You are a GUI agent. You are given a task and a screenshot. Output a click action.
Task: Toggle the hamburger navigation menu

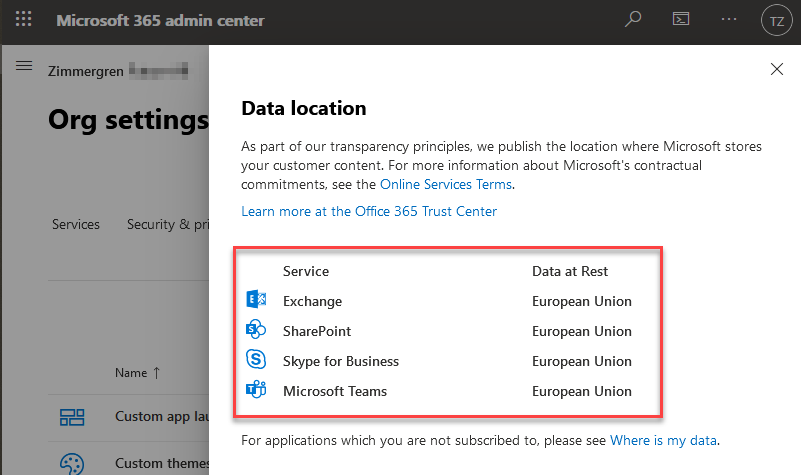point(25,66)
